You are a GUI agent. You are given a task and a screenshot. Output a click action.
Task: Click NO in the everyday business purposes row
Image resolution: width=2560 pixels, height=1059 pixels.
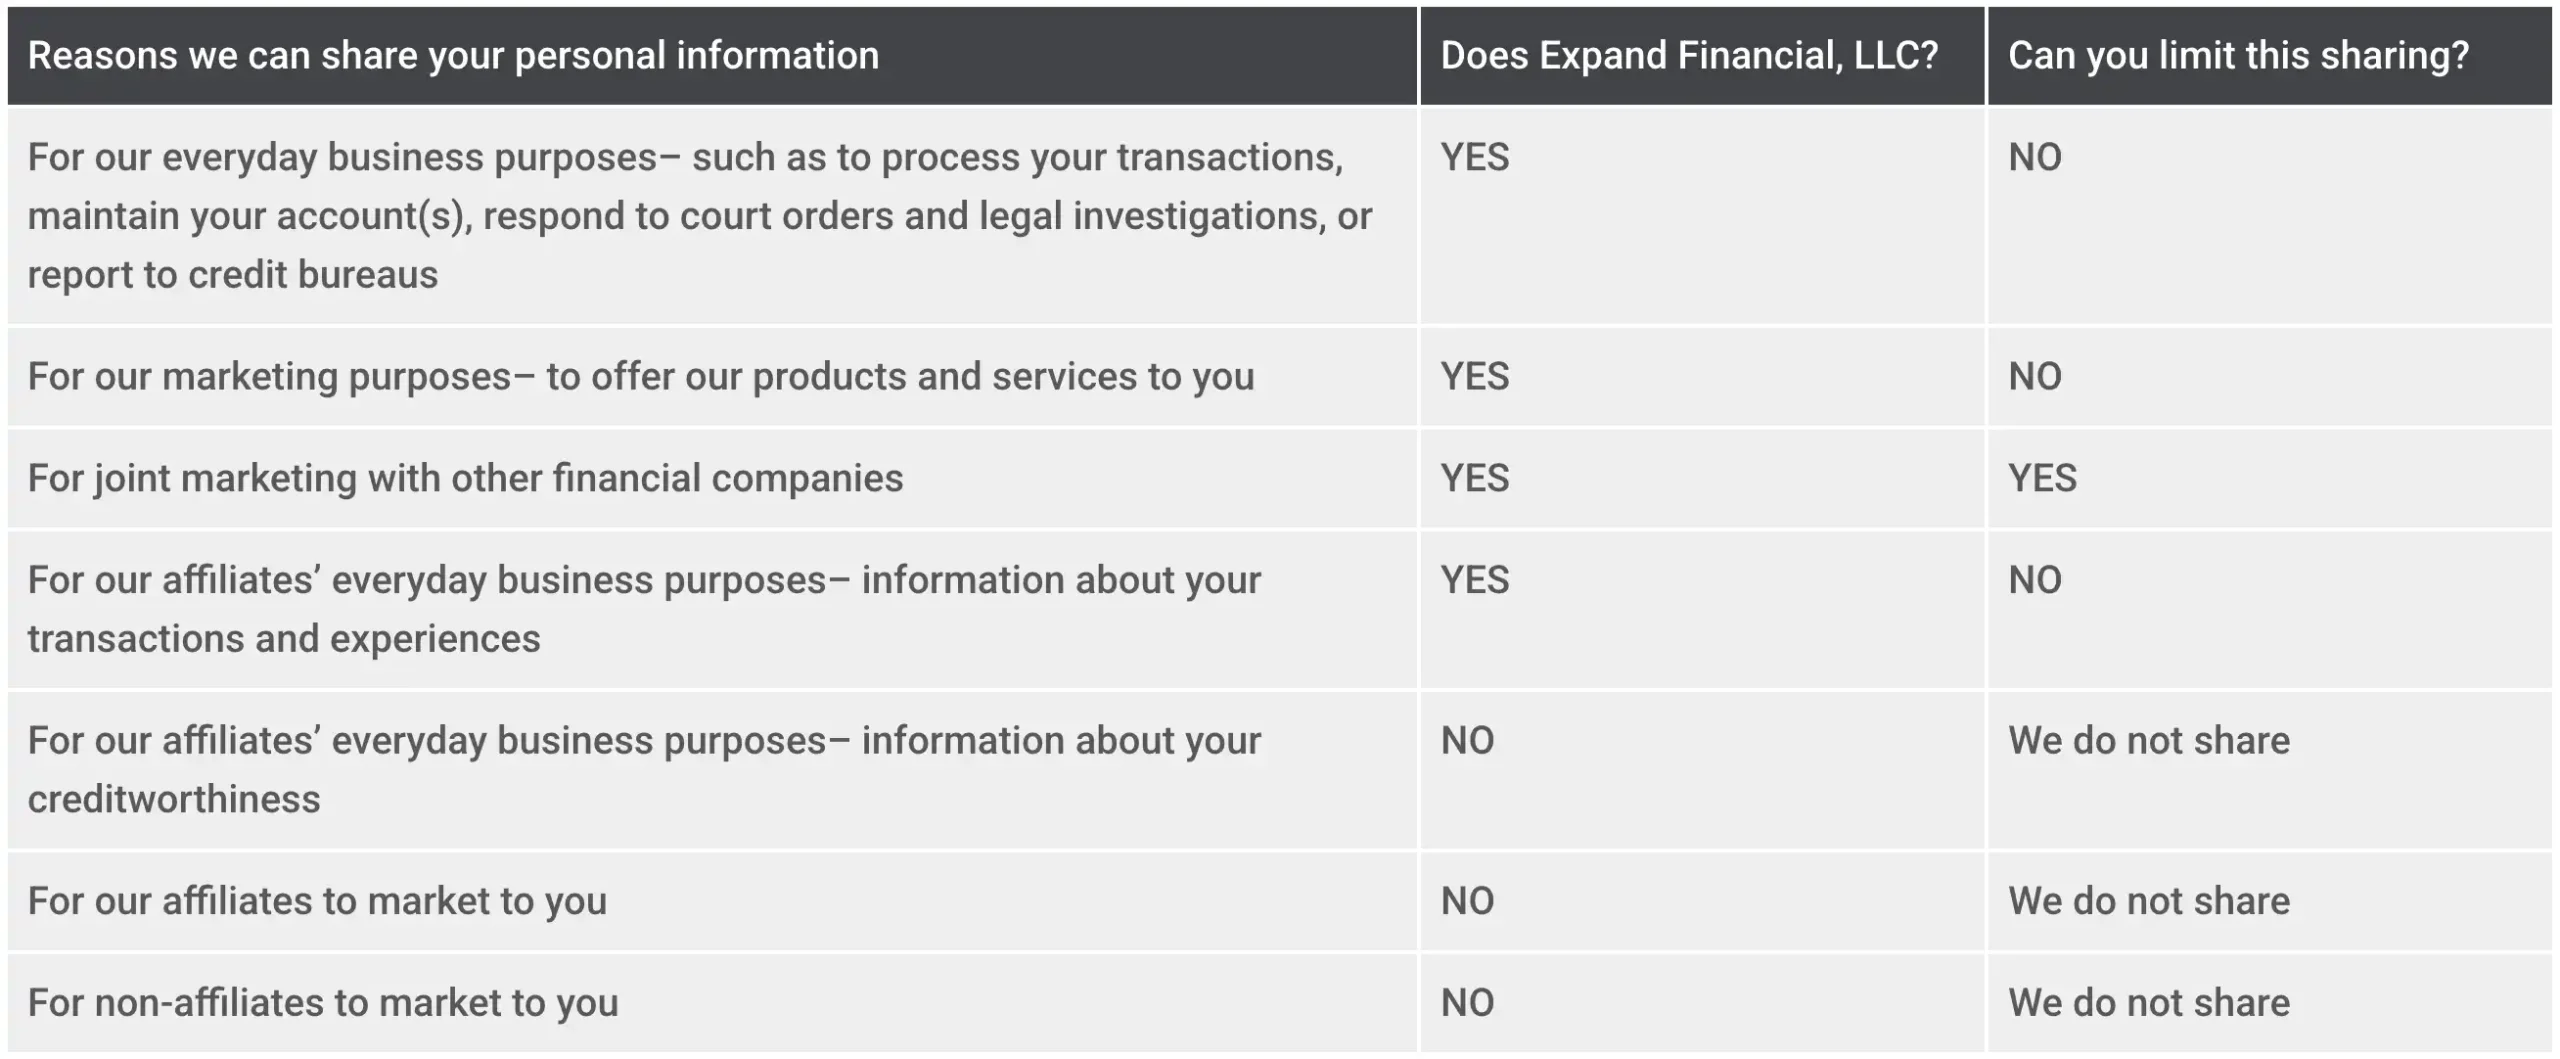tap(2034, 158)
